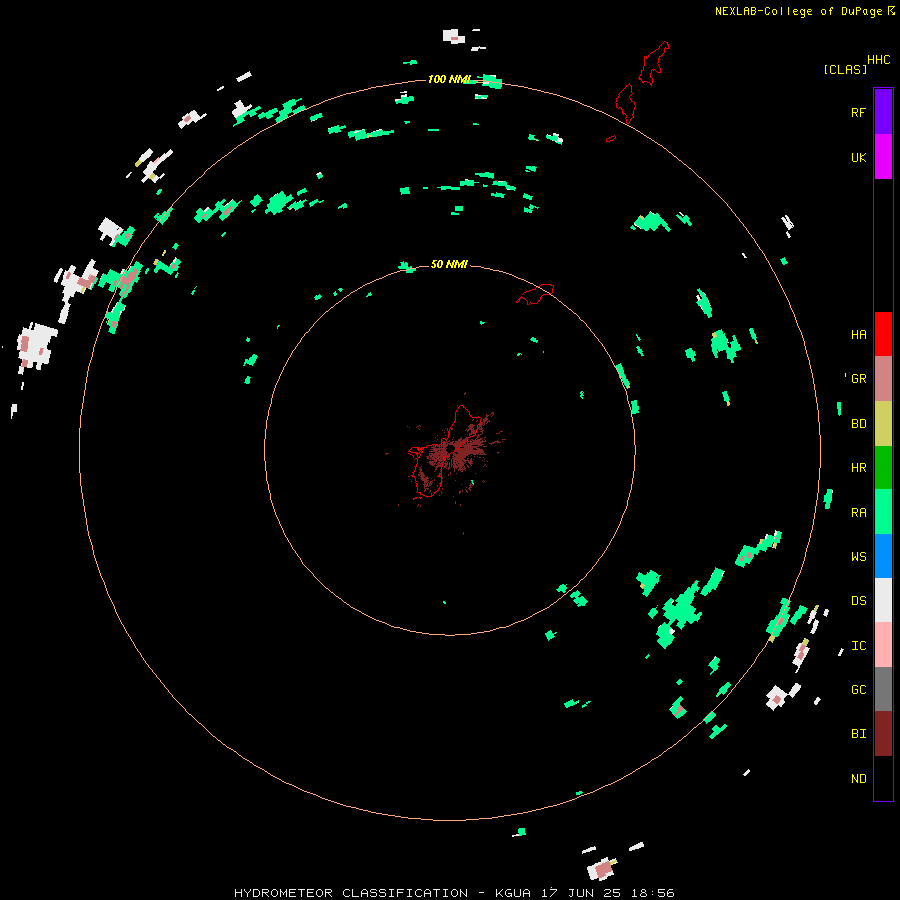Click the DS legend label
900x900 pixels.
858,600
